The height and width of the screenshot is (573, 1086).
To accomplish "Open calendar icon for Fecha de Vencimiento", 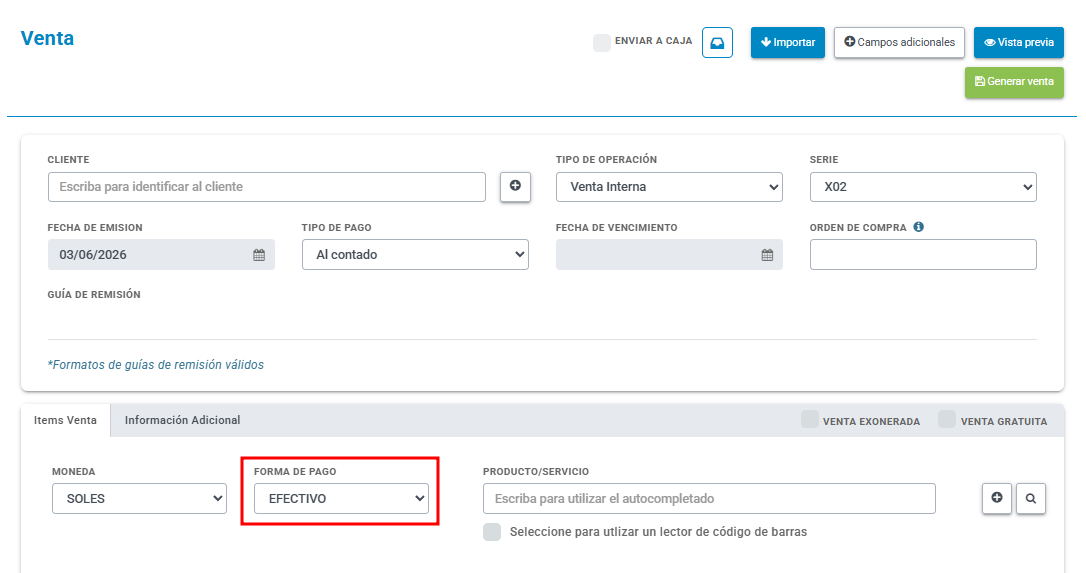I will pyautogui.click(x=767, y=255).
